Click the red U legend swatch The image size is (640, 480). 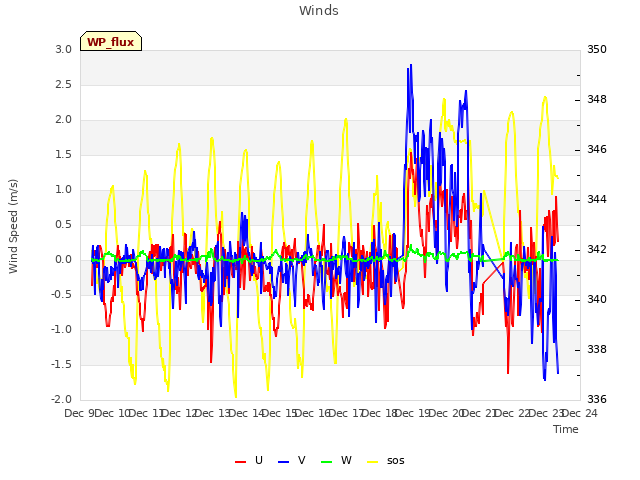(x=240, y=462)
